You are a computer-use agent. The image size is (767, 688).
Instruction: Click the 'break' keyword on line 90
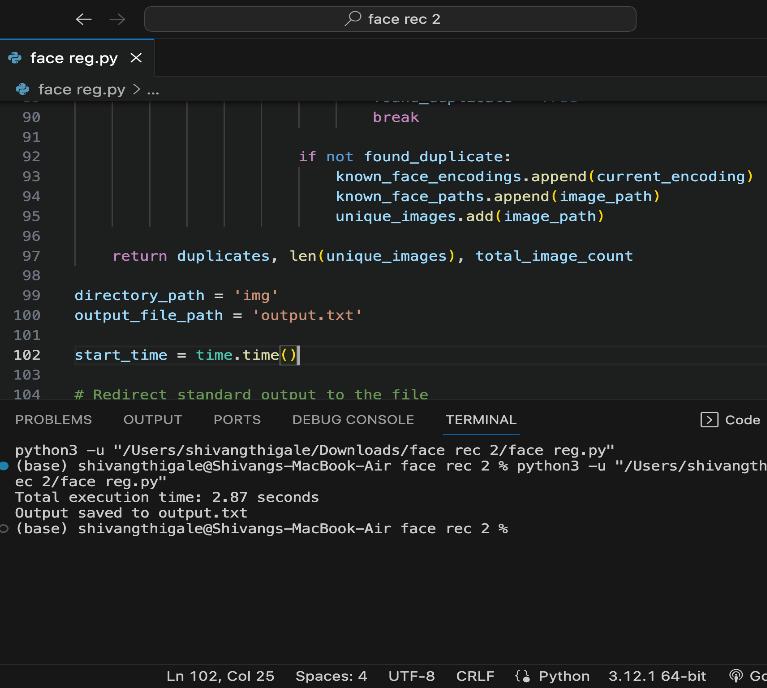396,117
